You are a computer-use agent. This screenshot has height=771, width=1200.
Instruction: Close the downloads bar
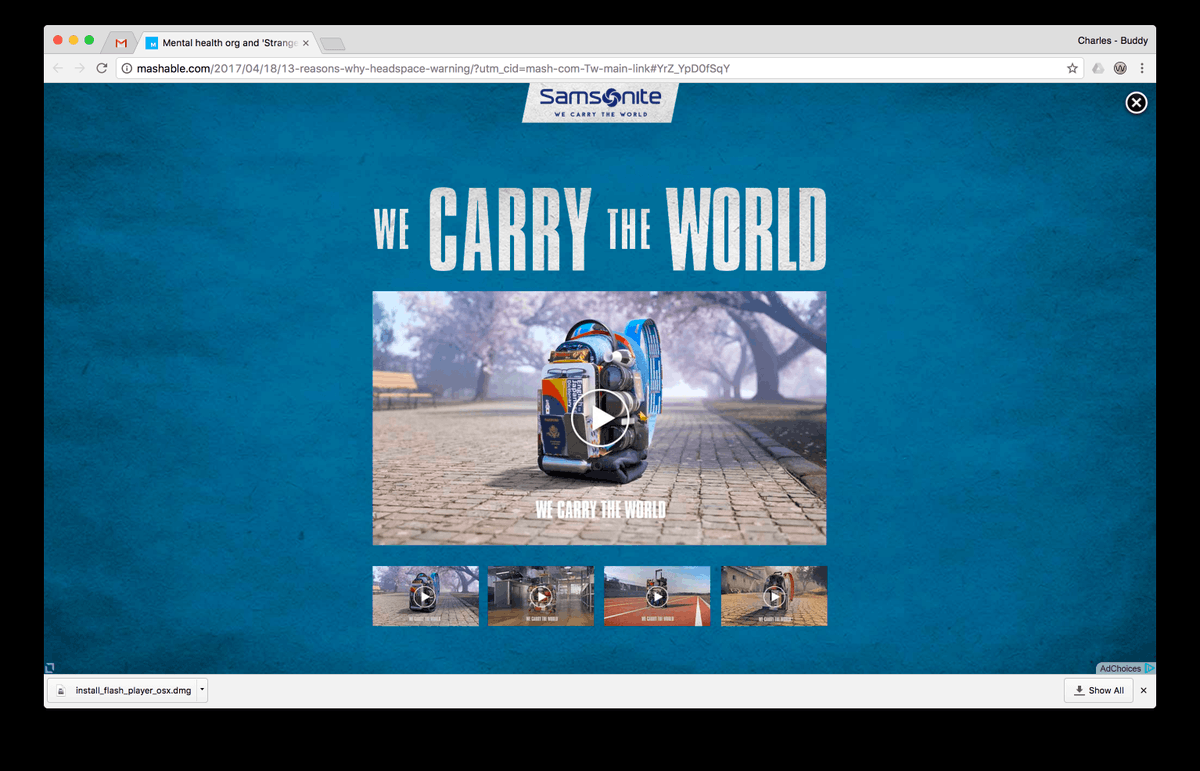1144,690
